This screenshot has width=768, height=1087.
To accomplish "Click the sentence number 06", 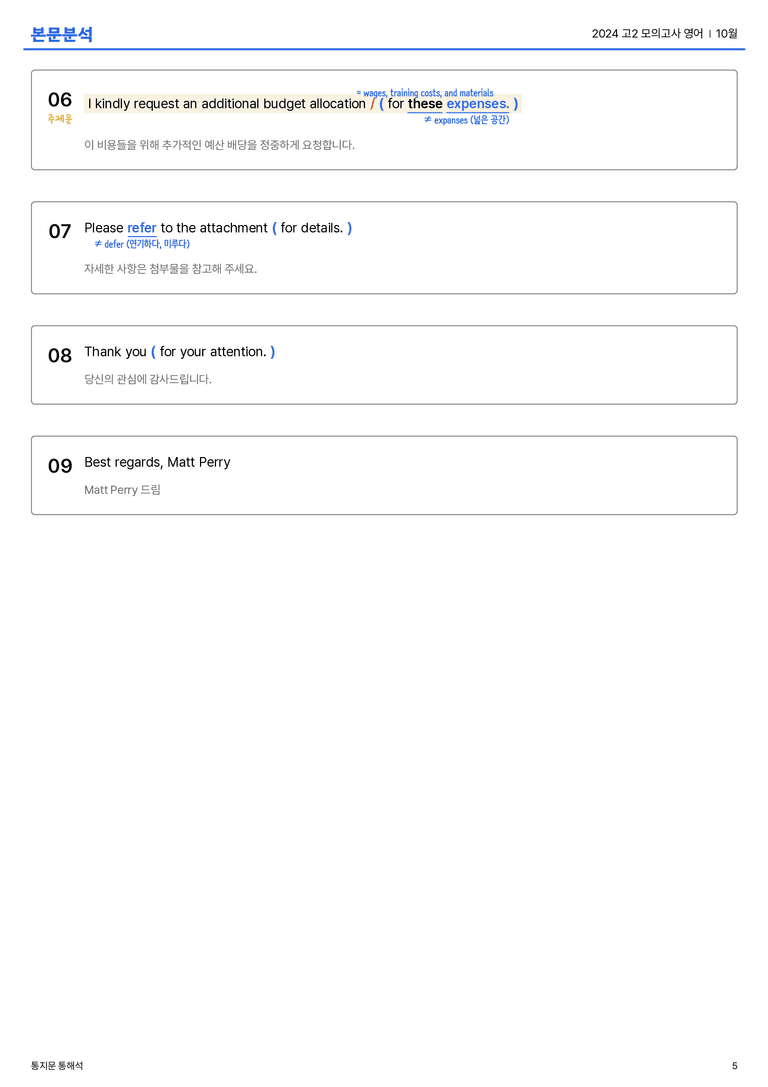I will 60,100.
